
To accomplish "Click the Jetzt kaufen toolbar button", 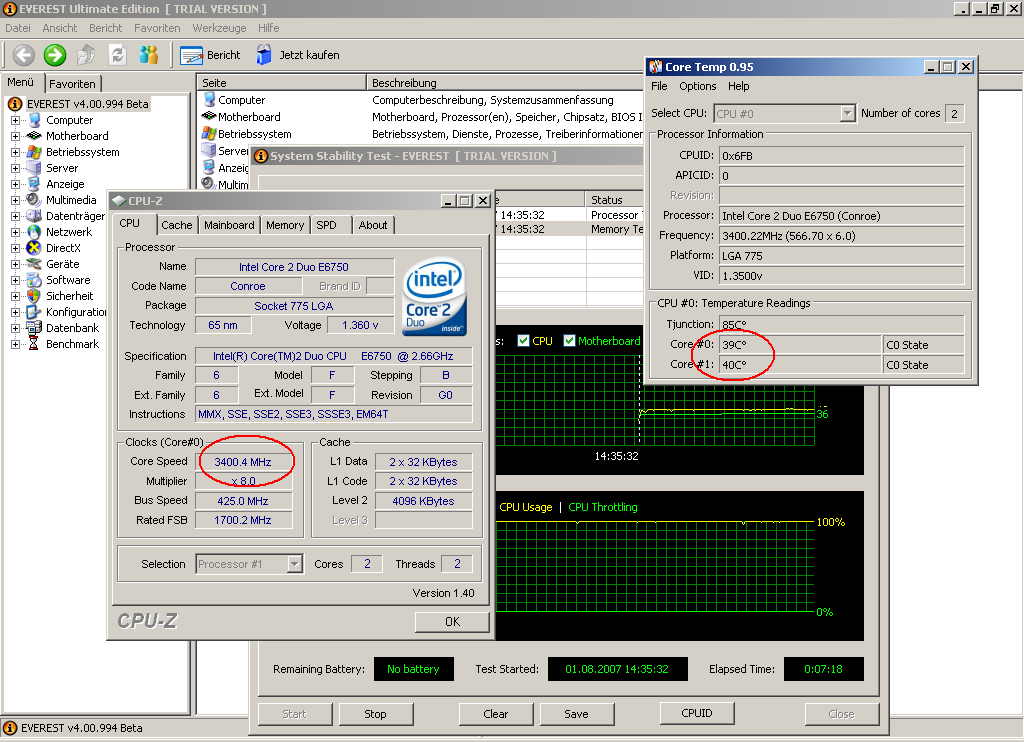I will click(x=298, y=55).
